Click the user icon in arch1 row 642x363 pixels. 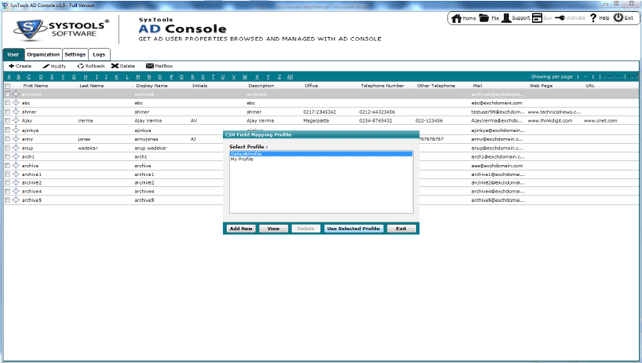point(16,156)
